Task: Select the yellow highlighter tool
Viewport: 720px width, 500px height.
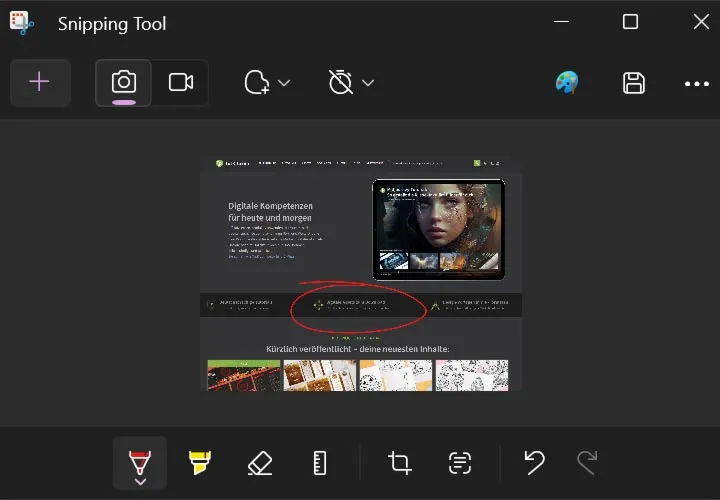Action: pyautogui.click(x=200, y=462)
